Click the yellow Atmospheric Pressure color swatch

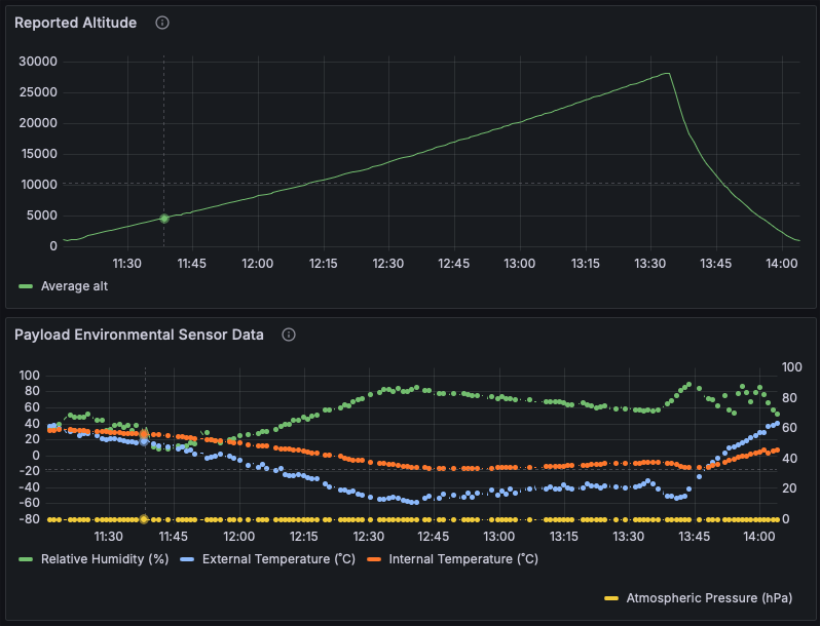[x=612, y=598]
